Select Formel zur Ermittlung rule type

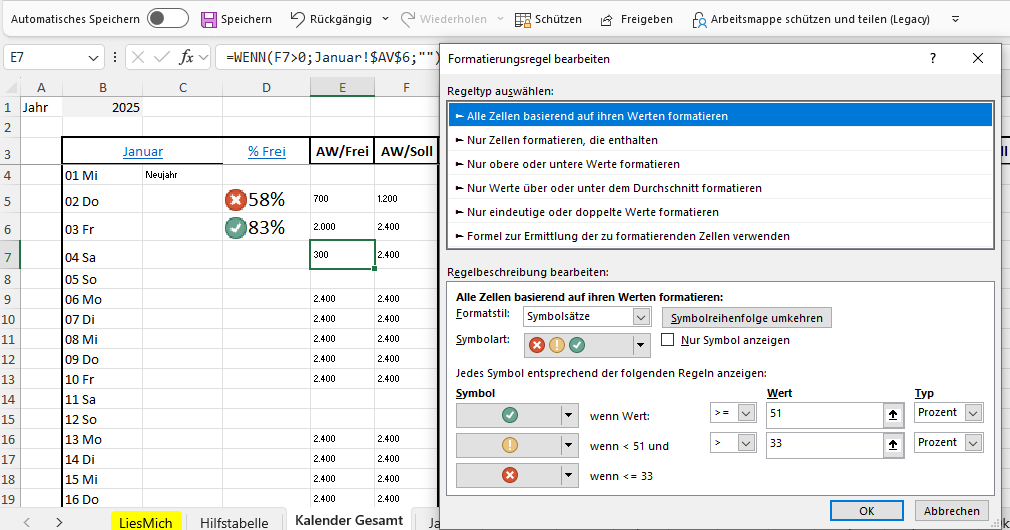(720, 236)
